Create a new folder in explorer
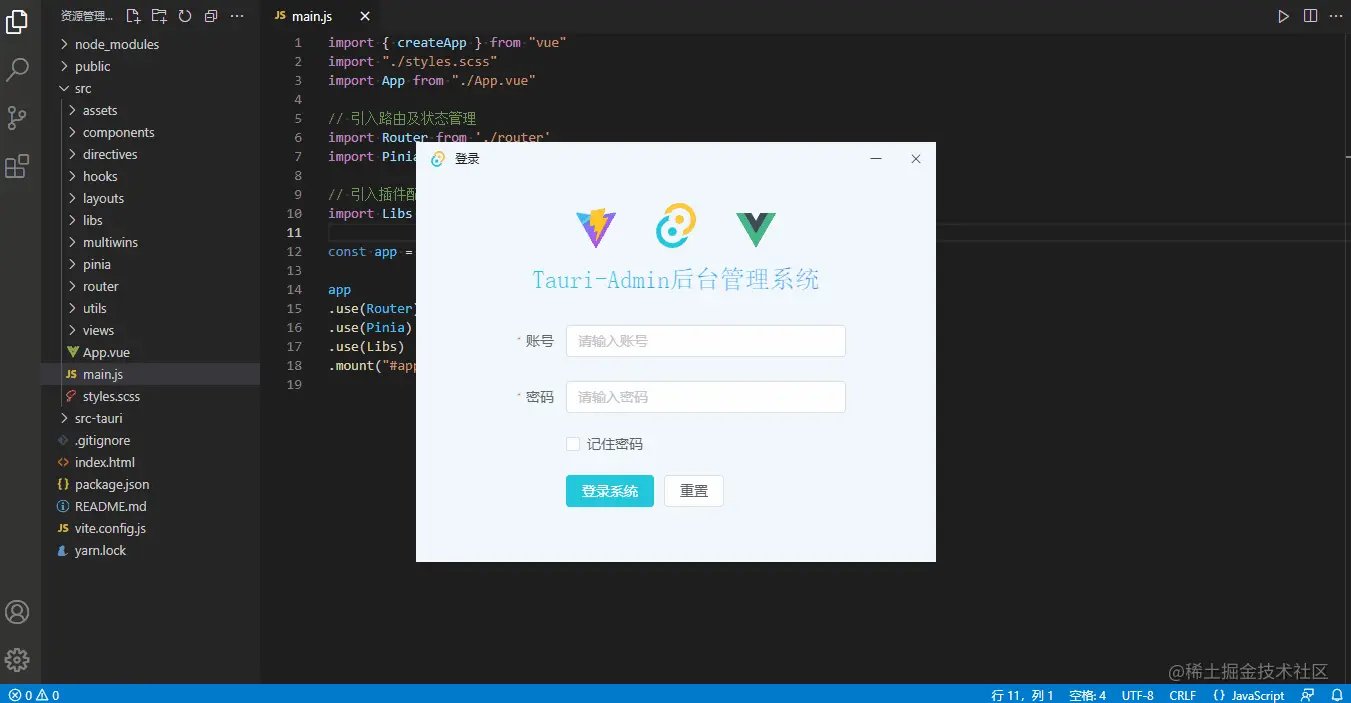This screenshot has height=703, width=1351. (159, 16)
